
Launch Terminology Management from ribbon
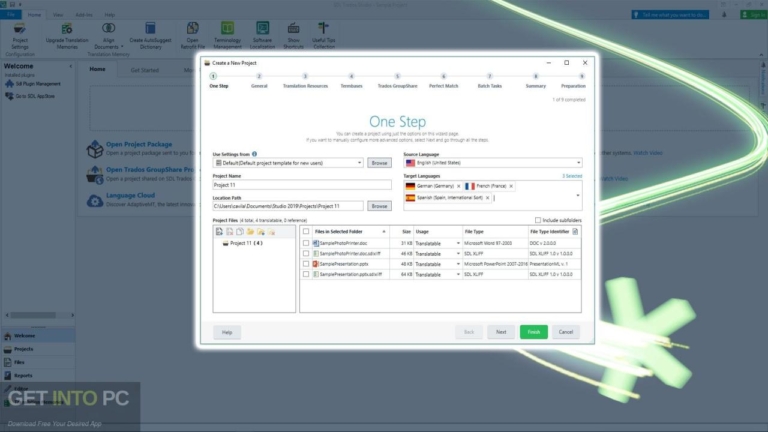pyautogui.click(x=227, y=35)
